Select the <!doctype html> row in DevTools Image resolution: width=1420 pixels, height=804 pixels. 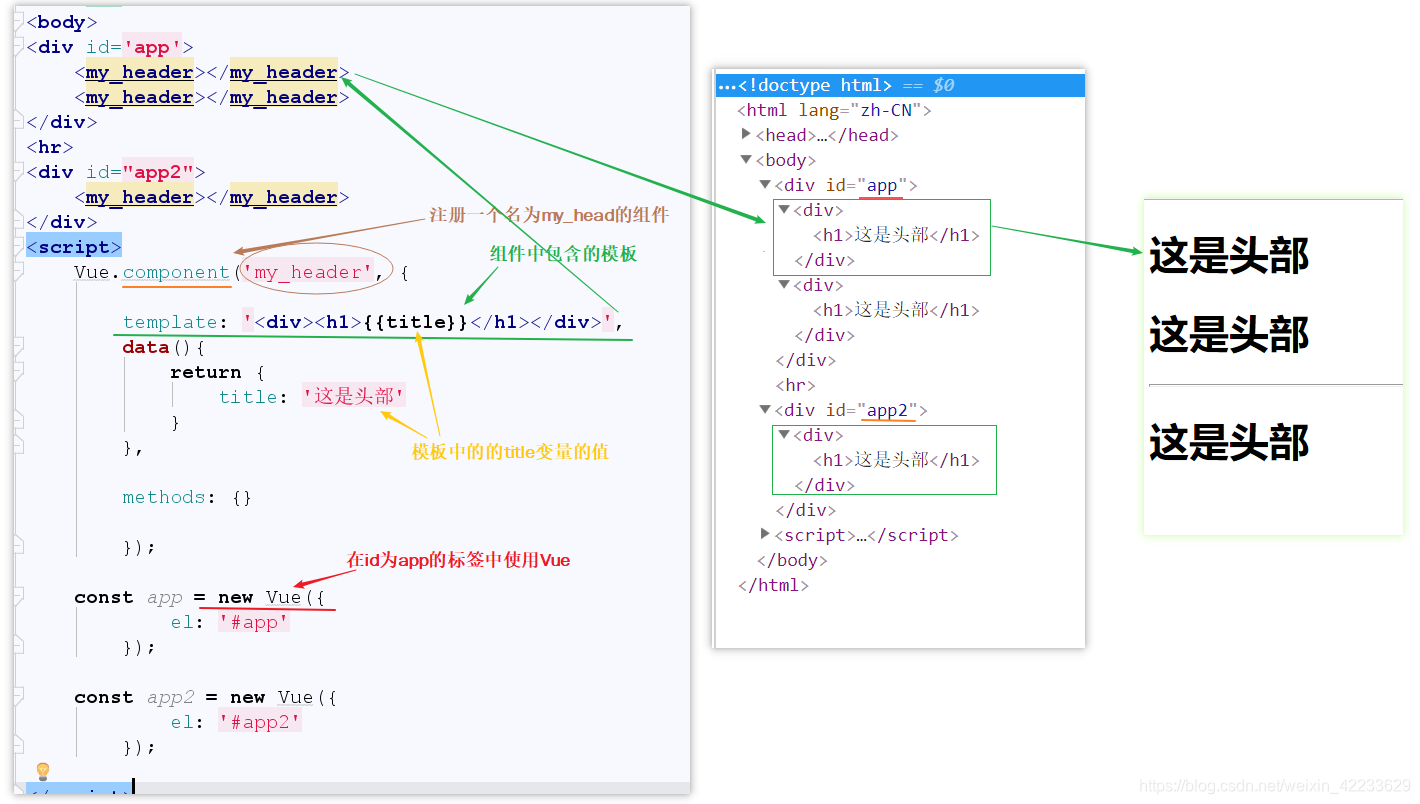click(900, 85)
